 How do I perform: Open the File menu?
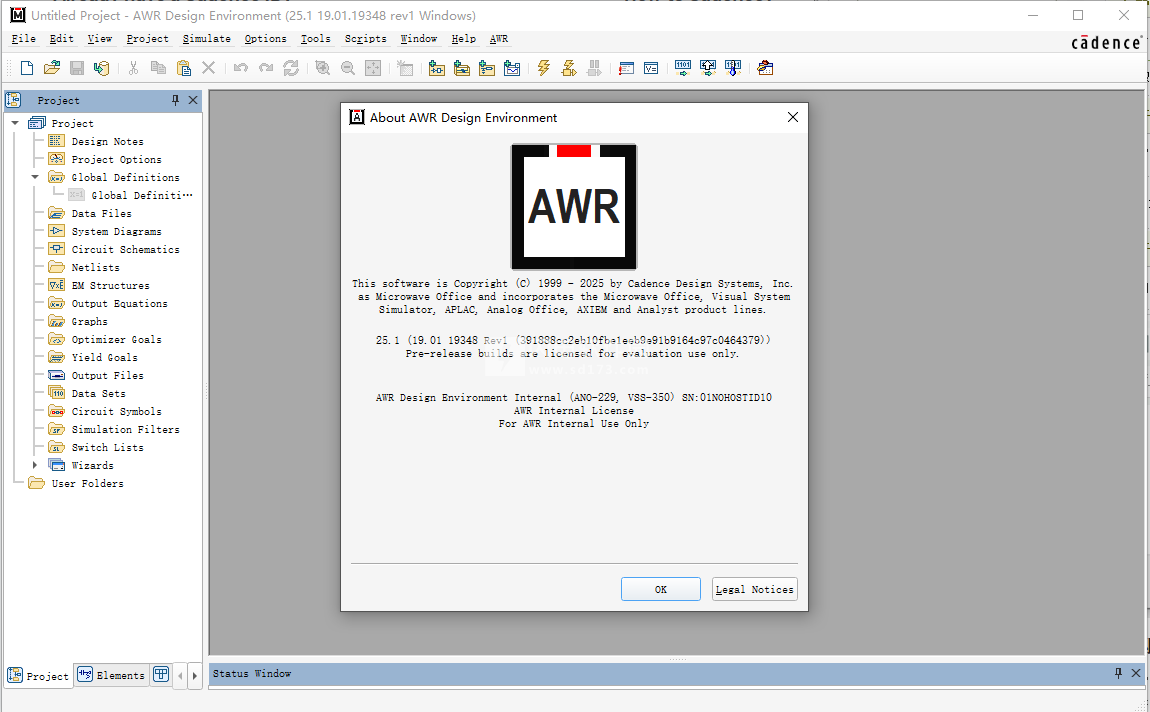point(23,38)
